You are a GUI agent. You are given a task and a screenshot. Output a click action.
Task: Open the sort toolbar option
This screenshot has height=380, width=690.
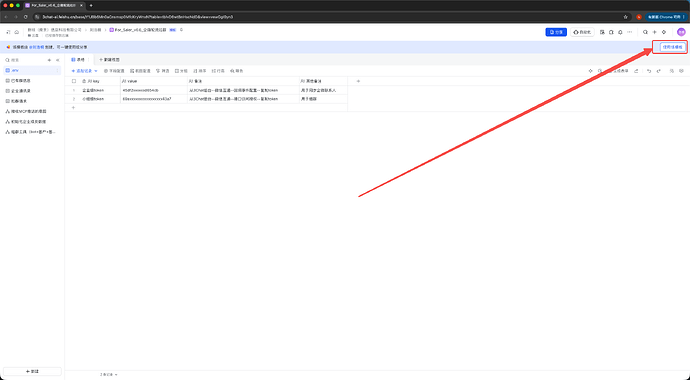coord(200,71)
